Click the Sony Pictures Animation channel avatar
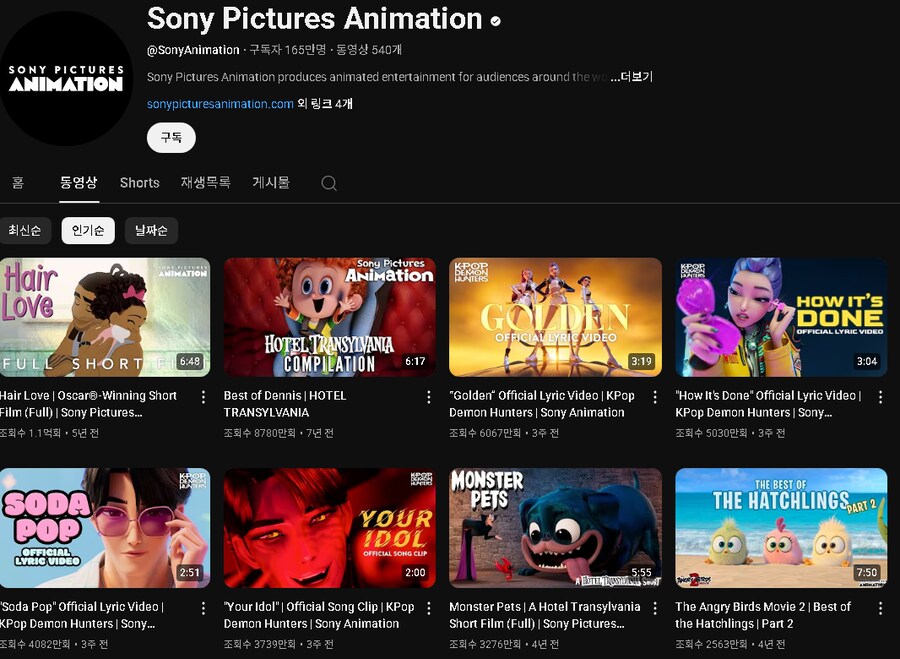Viewport: 900px width, 659px height. 65,78
